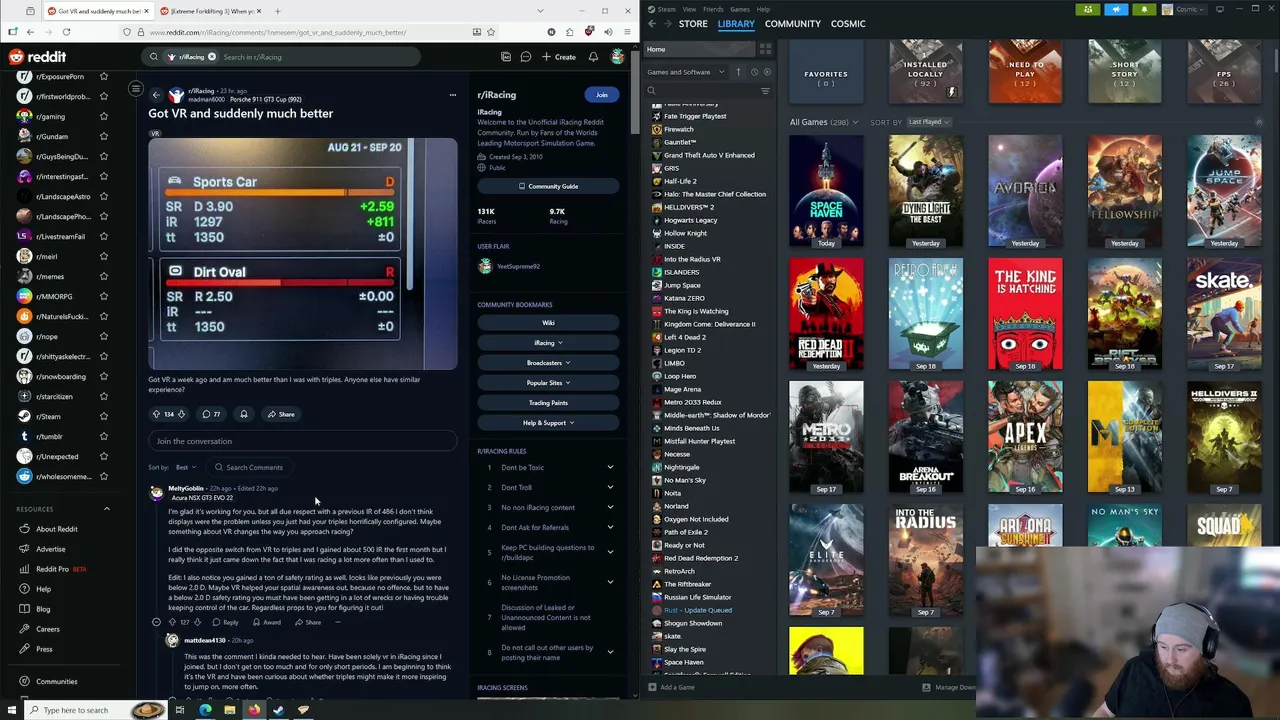This screenshot has height=720, width=1280.
Task: Favorite r/tumblr with star
Action: click(x=104, y=437)
